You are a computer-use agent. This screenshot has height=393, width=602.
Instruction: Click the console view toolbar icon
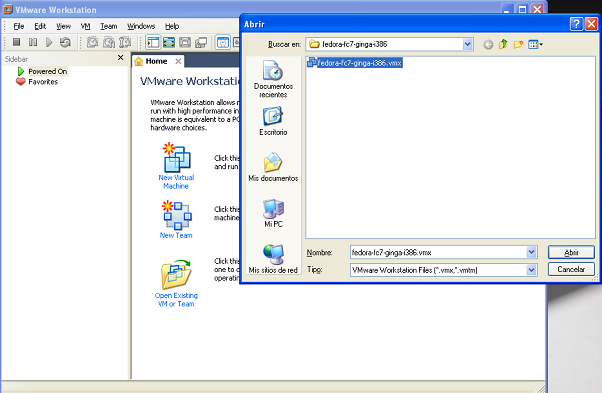click(223, 42)
